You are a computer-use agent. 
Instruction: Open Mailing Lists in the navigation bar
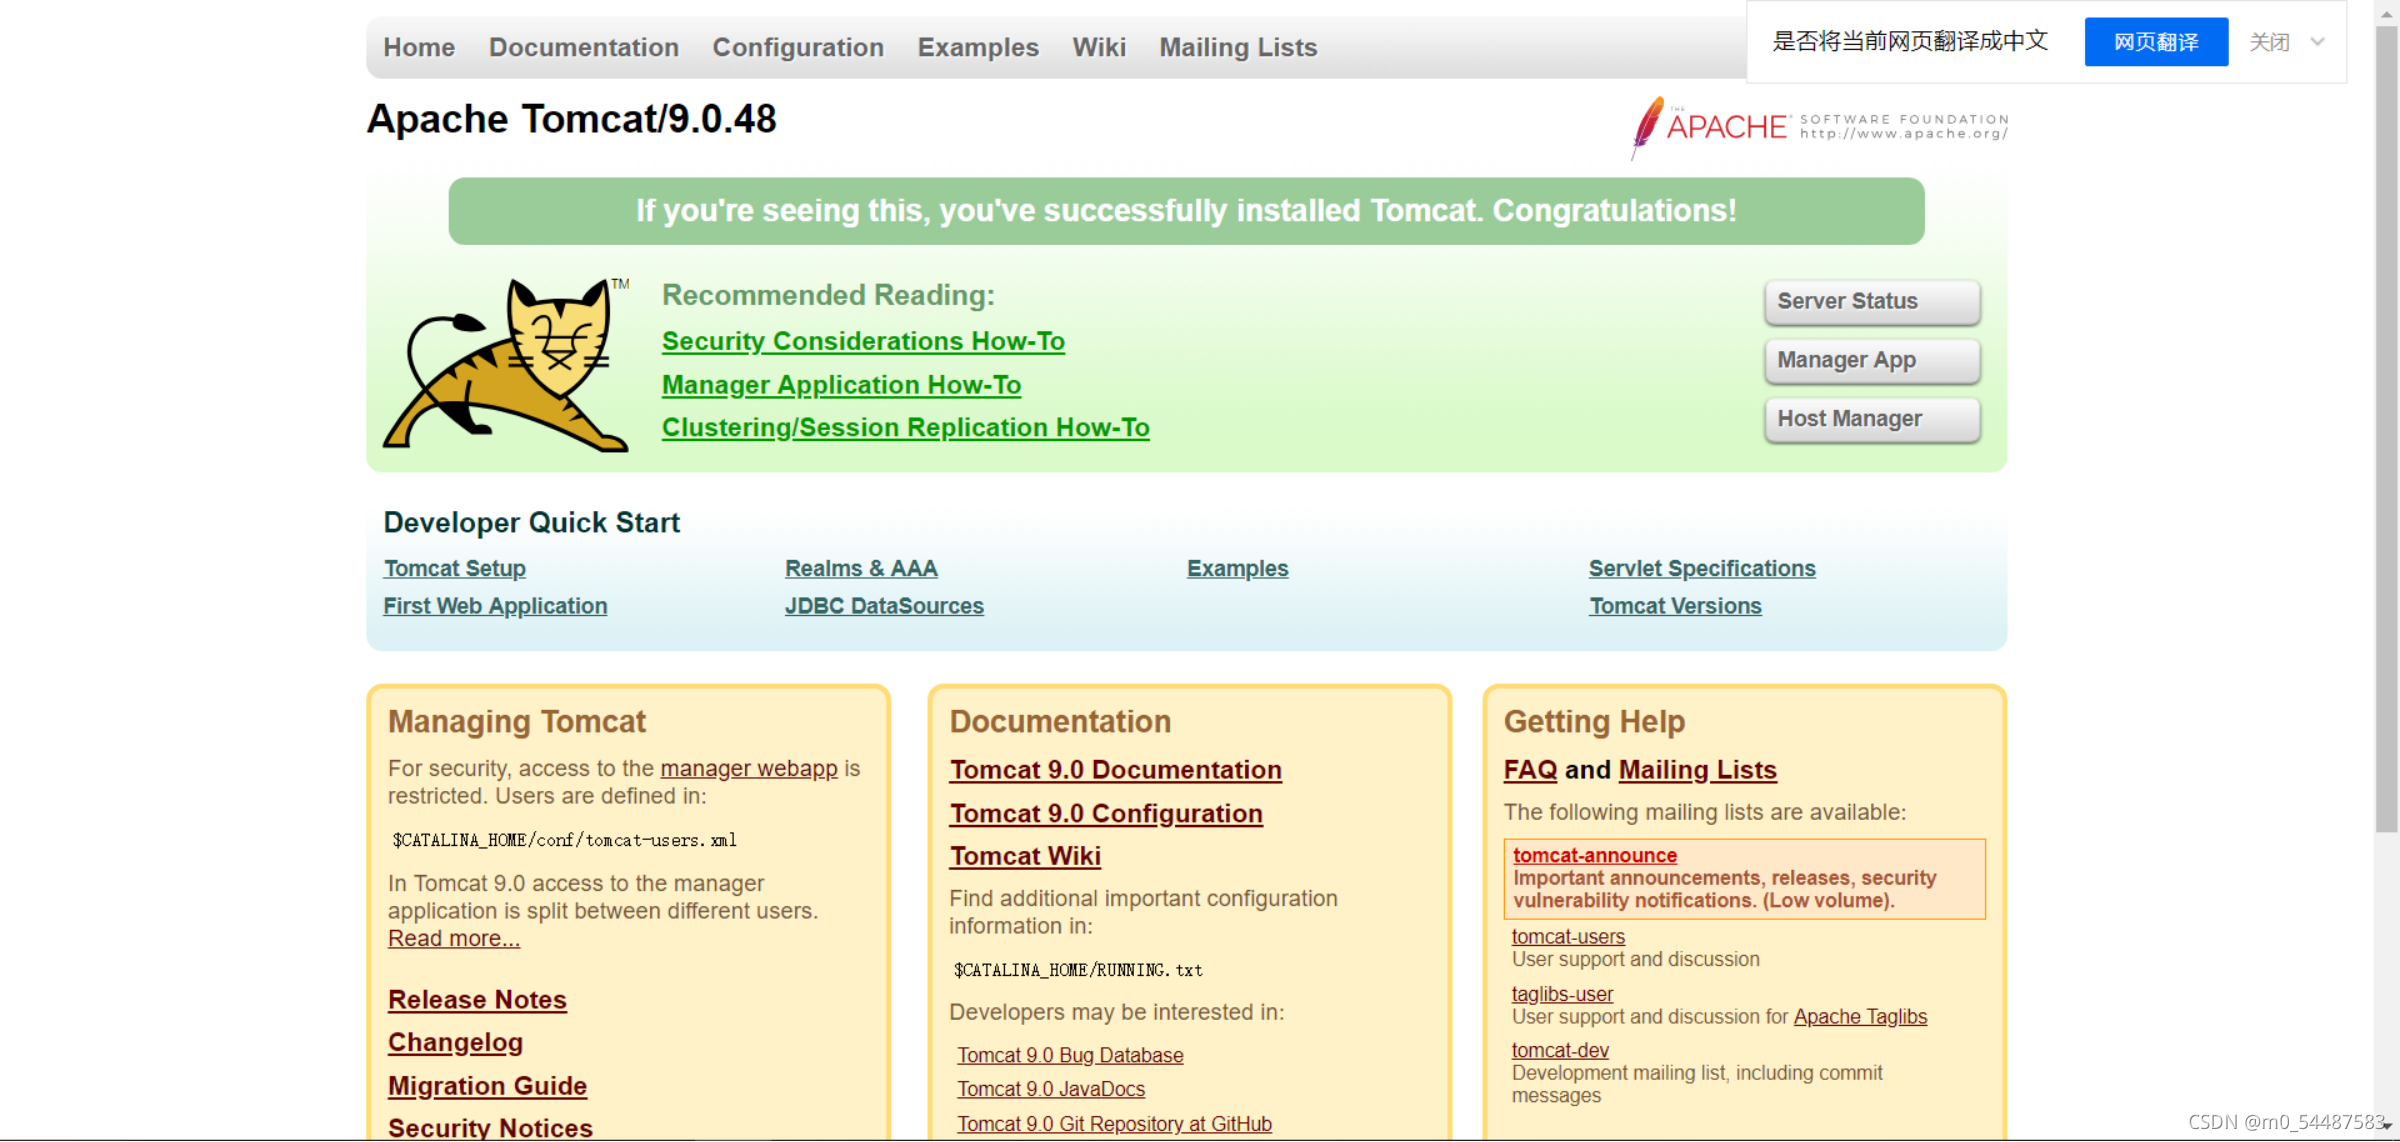(1237, 47)
